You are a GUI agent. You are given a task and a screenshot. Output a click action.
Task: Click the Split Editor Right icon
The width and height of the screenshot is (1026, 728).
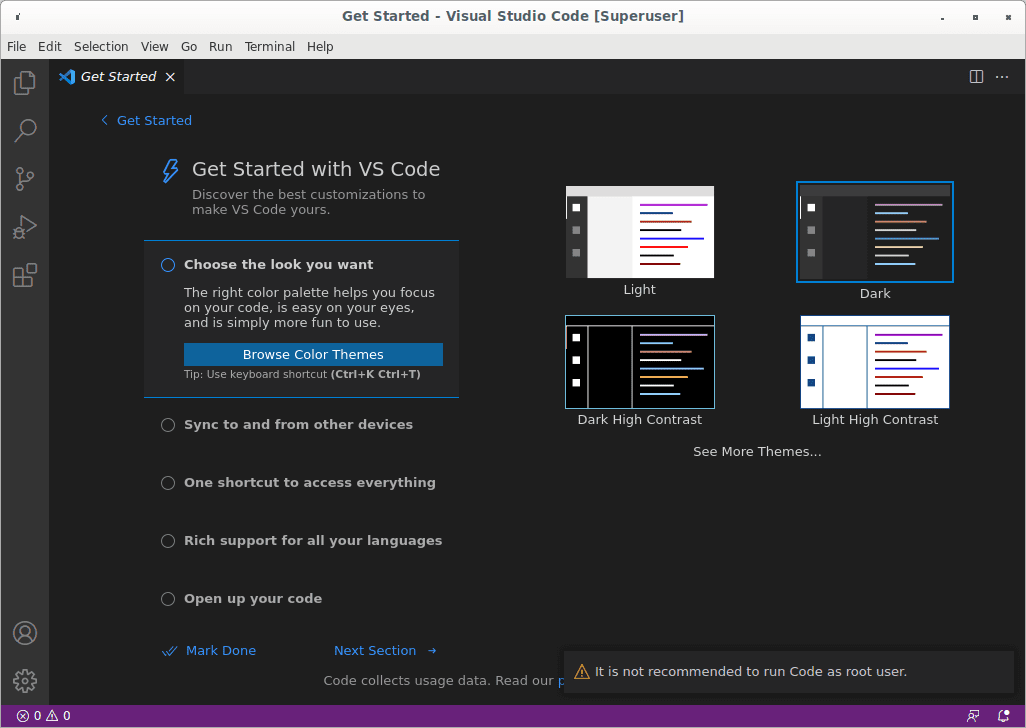point(976,77)
